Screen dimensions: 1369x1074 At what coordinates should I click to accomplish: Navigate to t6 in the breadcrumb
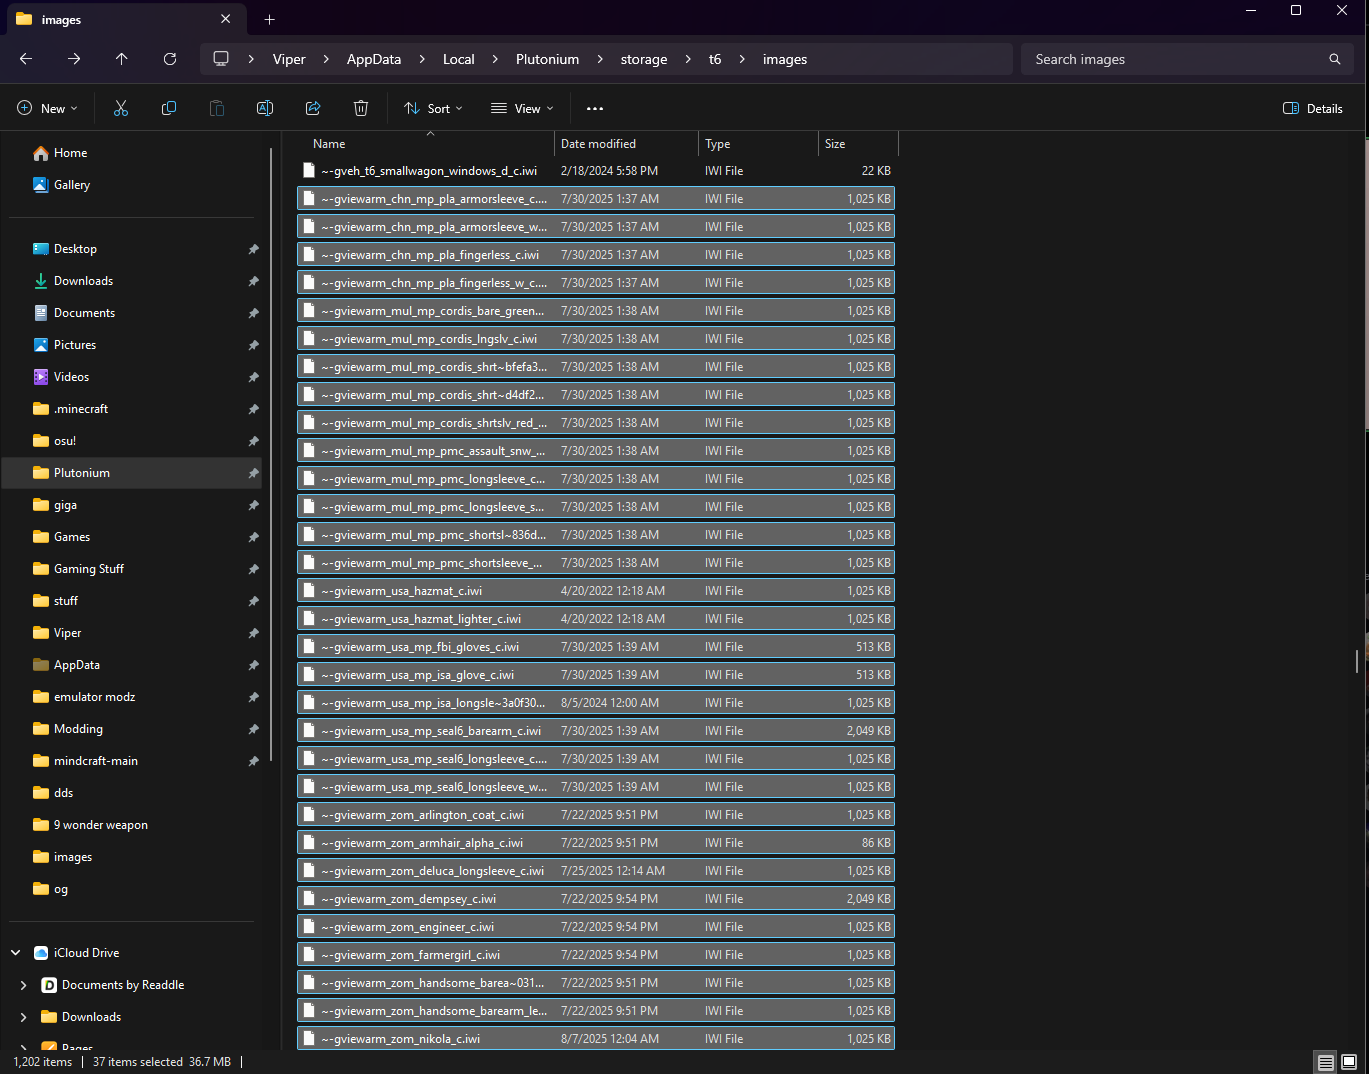point(715,59)
